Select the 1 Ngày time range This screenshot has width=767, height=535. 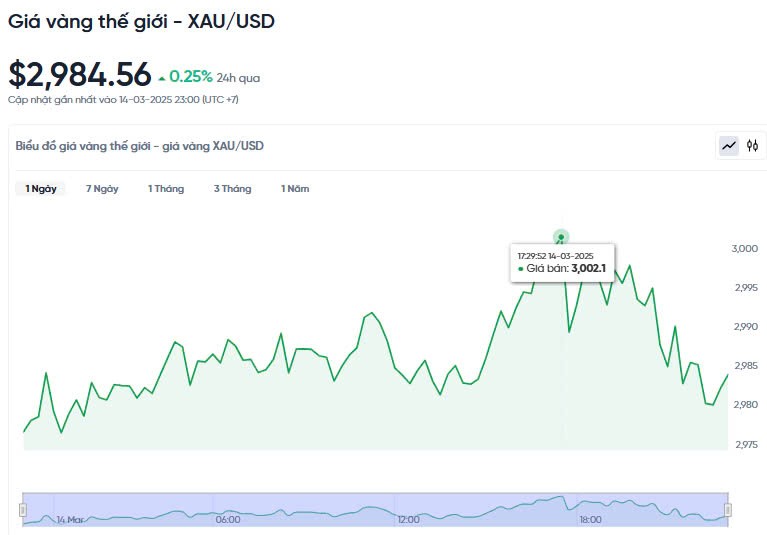point(41,189)
